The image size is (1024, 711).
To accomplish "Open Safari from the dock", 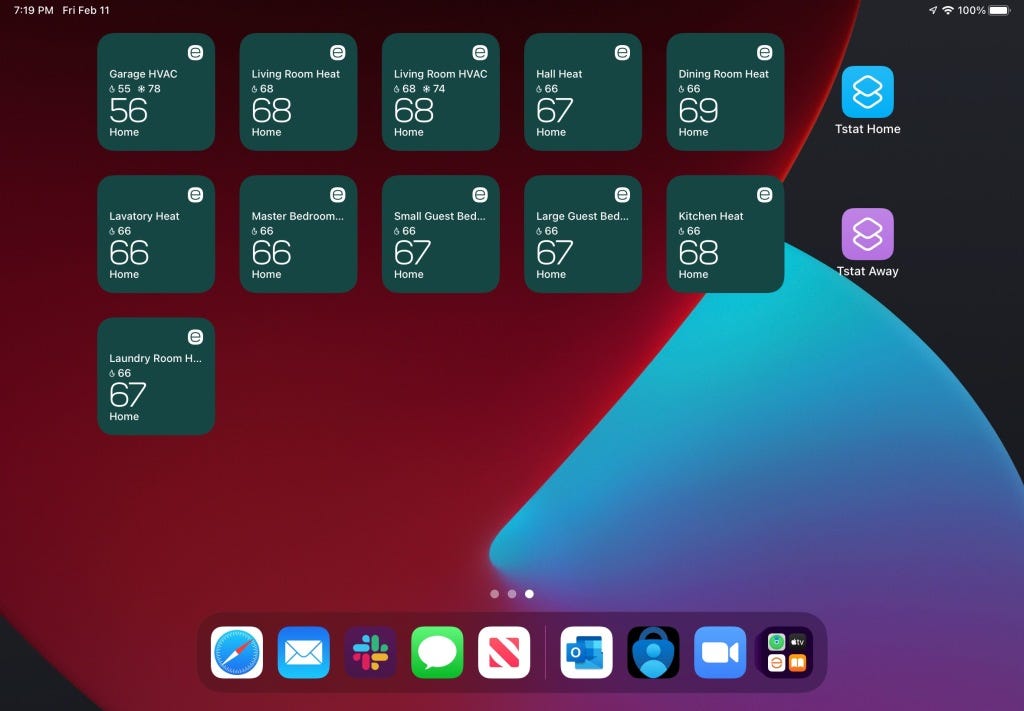I will (x=237, y=652).
